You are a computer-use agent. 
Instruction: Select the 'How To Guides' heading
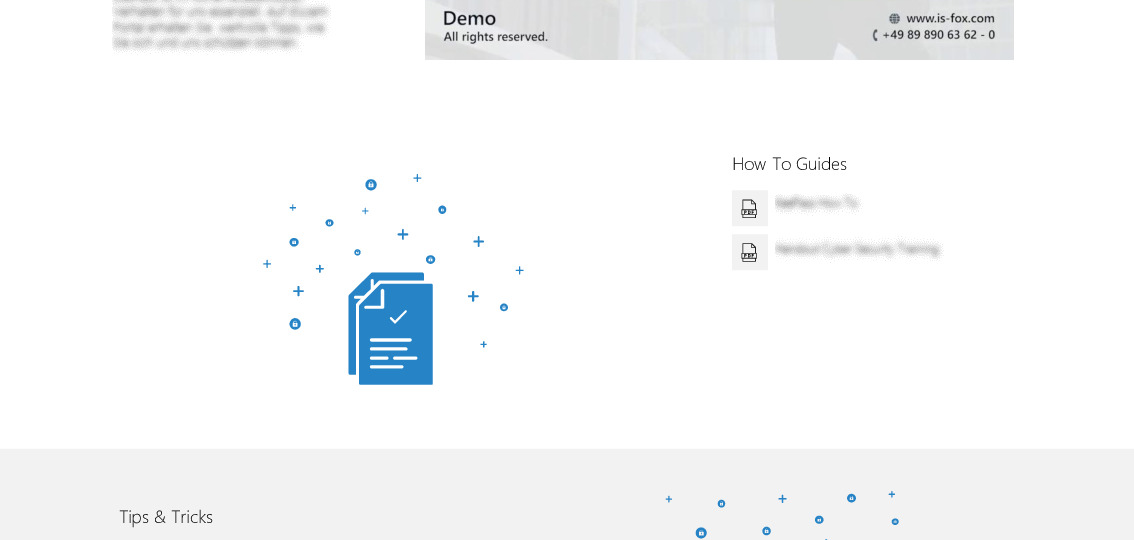[789, 164]
